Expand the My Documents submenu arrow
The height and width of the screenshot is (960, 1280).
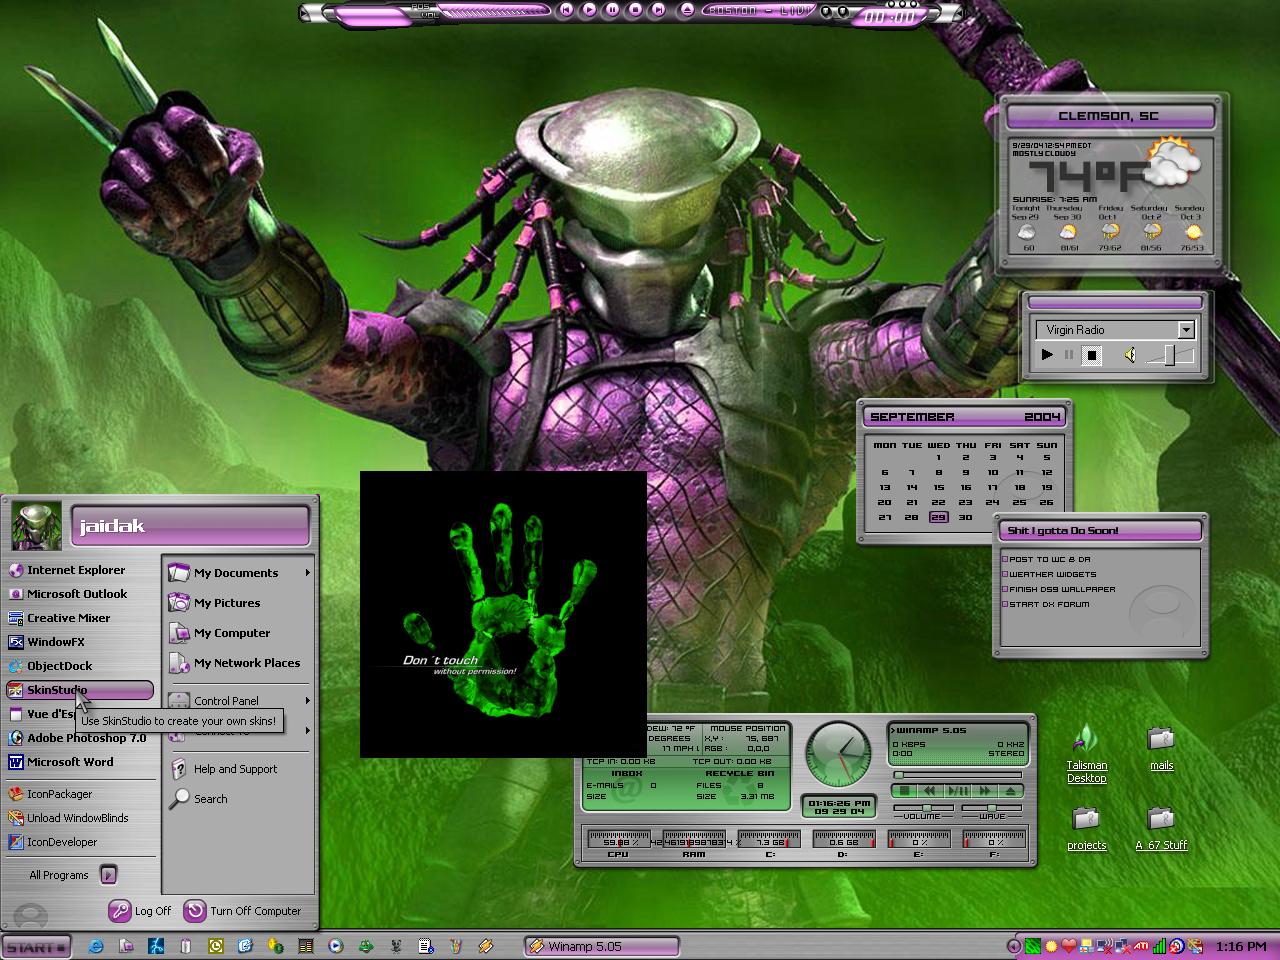point(307,573)
